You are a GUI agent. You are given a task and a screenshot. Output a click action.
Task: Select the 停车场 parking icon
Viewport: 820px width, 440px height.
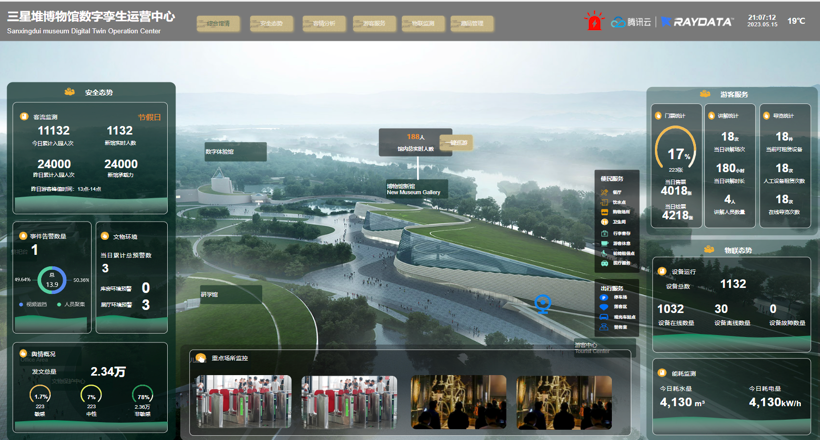point(603,297)
